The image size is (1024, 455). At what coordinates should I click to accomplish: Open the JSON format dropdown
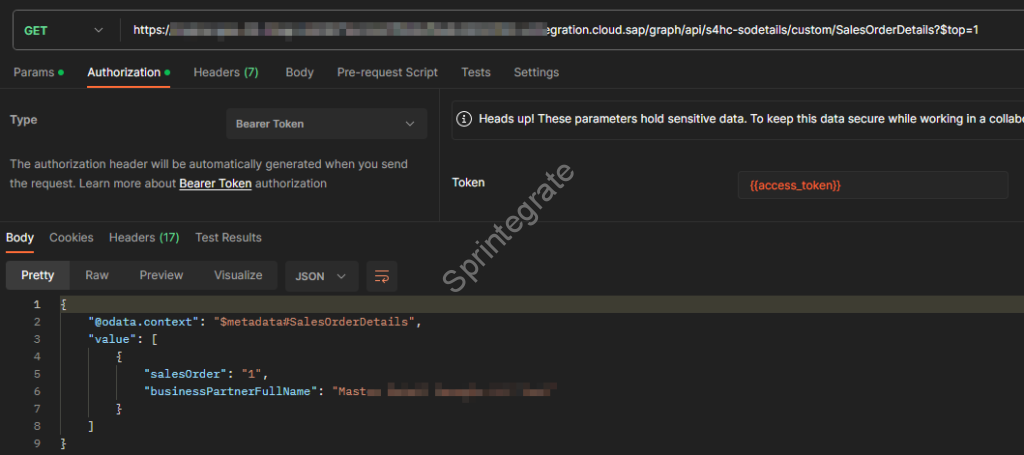tap(321, 276)
